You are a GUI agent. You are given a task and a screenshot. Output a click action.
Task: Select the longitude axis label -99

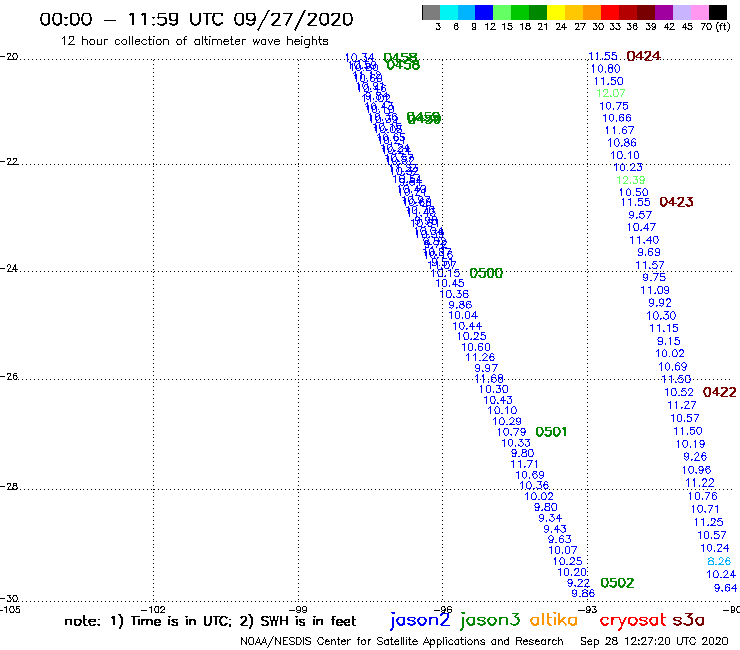tap(298, 609)
